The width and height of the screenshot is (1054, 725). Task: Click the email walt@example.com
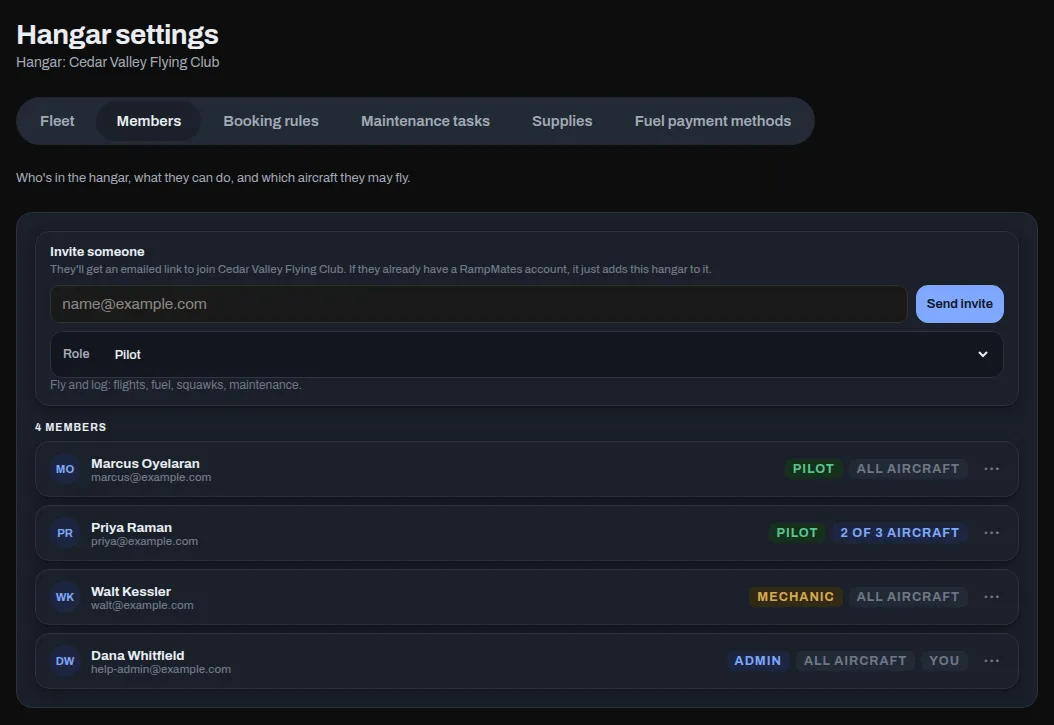143,605
